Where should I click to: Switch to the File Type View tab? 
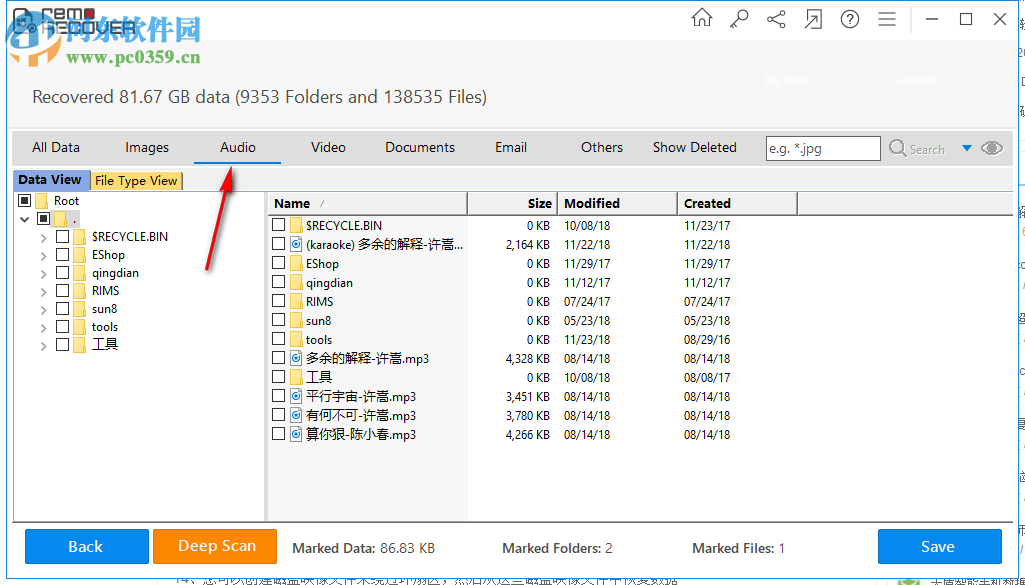point(136,180)
